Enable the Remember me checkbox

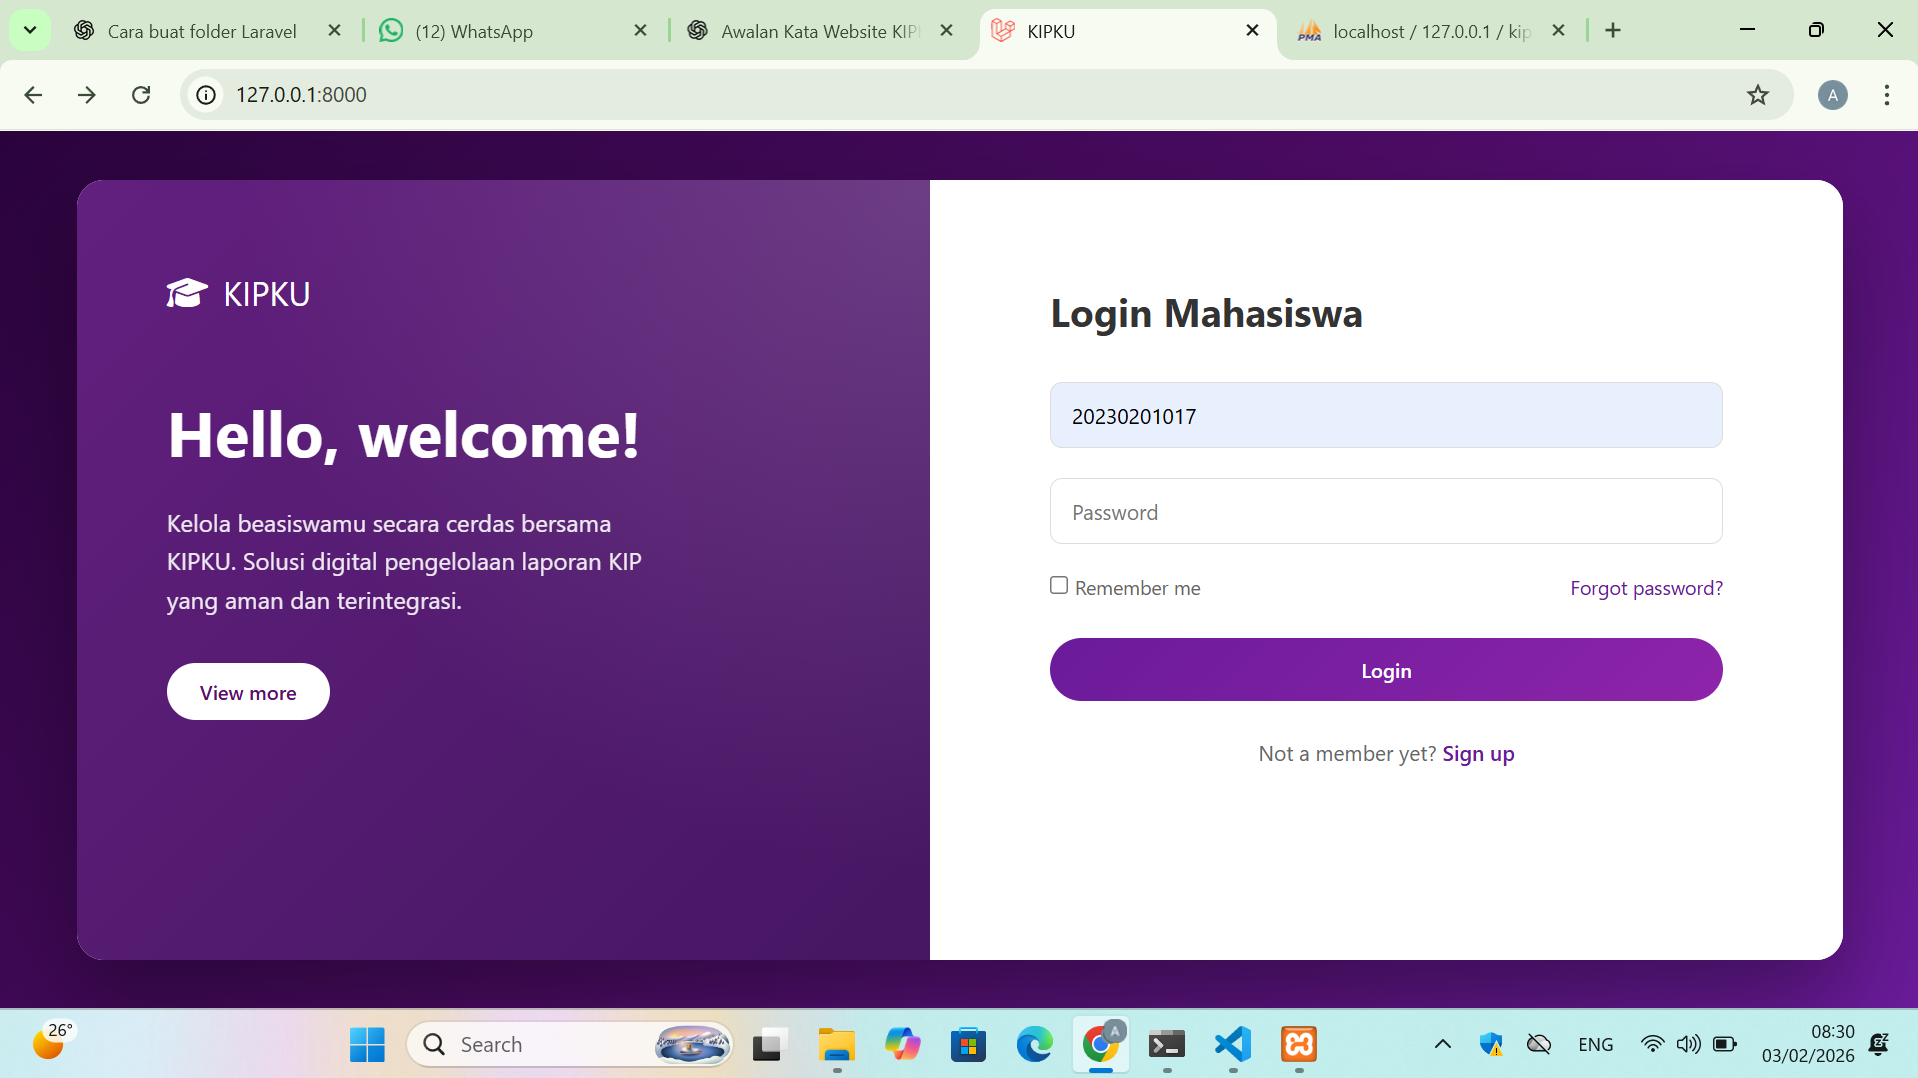coord(1059,586)
